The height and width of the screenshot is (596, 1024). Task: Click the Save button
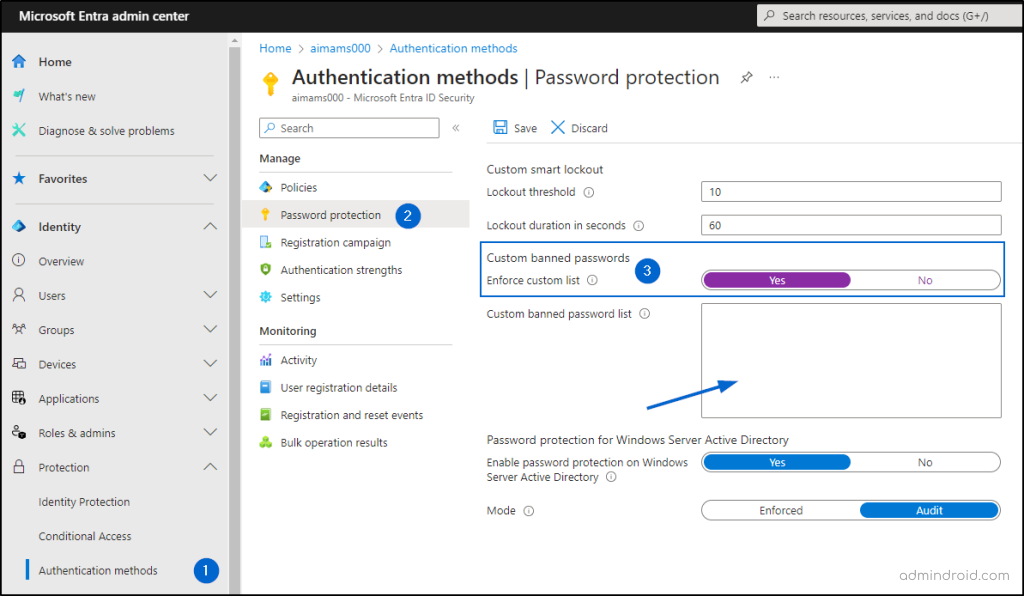coord(515,128)
